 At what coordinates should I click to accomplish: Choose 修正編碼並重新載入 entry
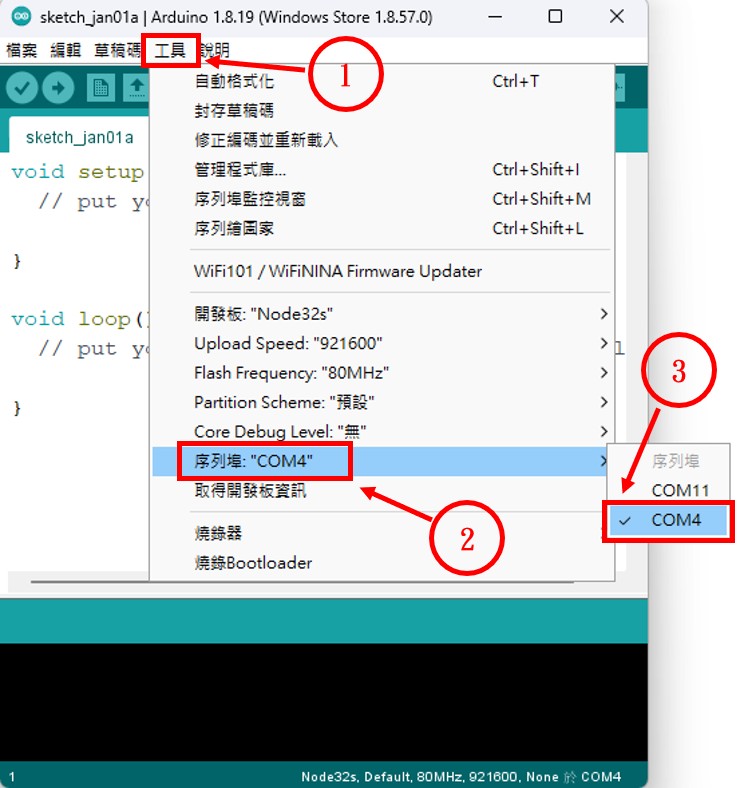(382, 140)
